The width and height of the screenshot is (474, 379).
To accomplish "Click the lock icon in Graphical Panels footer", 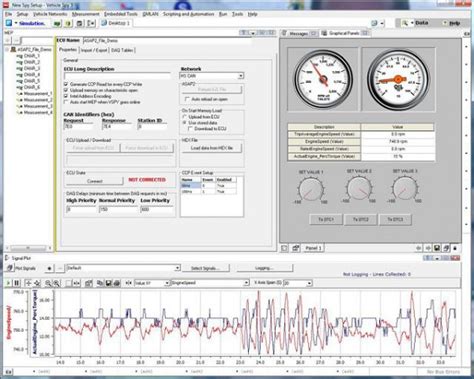I will 455,248.
